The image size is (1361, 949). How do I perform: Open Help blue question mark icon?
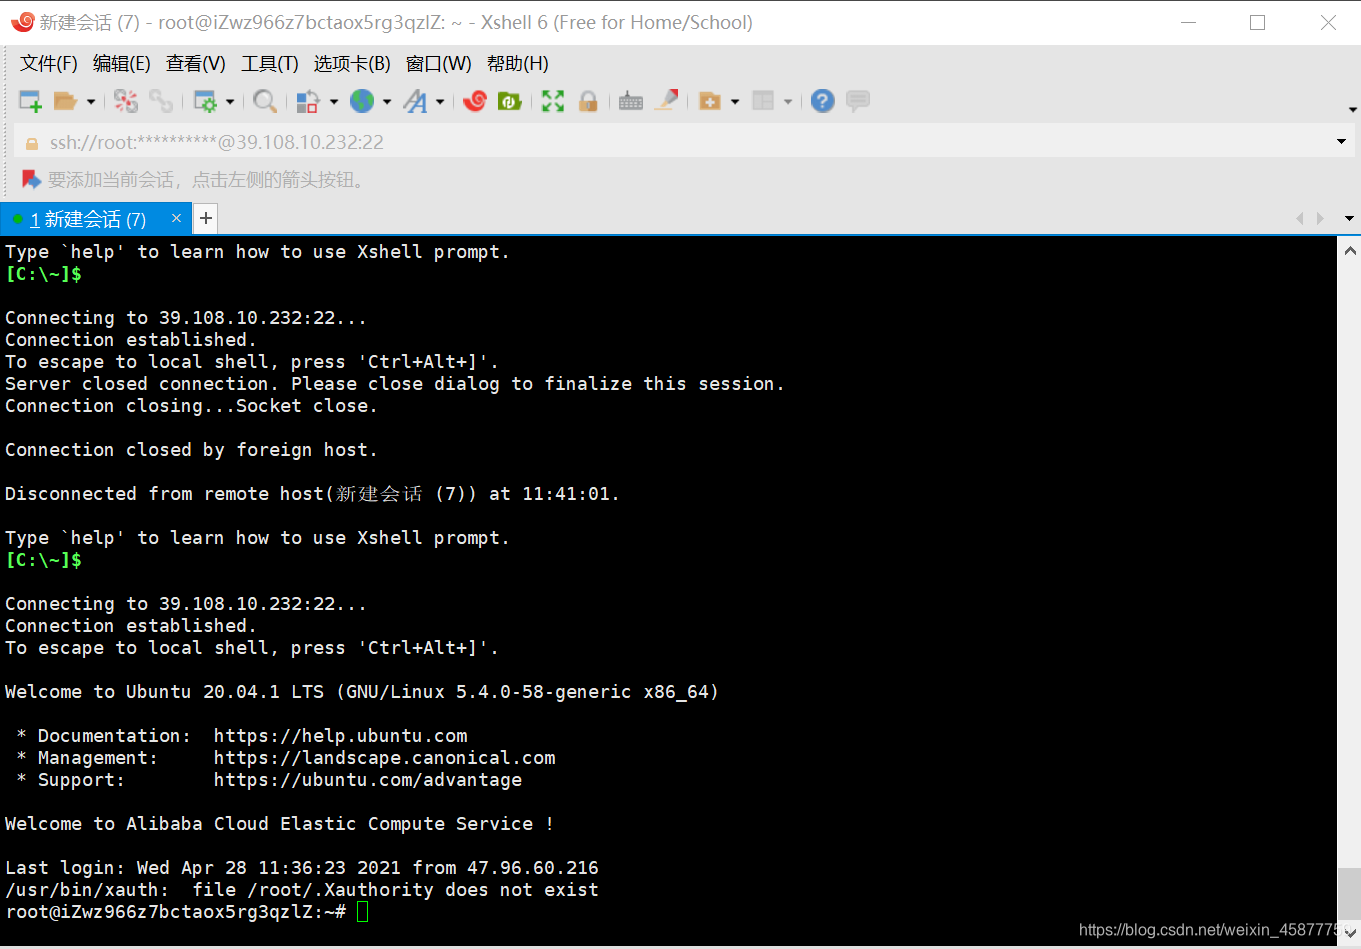click(x=822, y=101)
